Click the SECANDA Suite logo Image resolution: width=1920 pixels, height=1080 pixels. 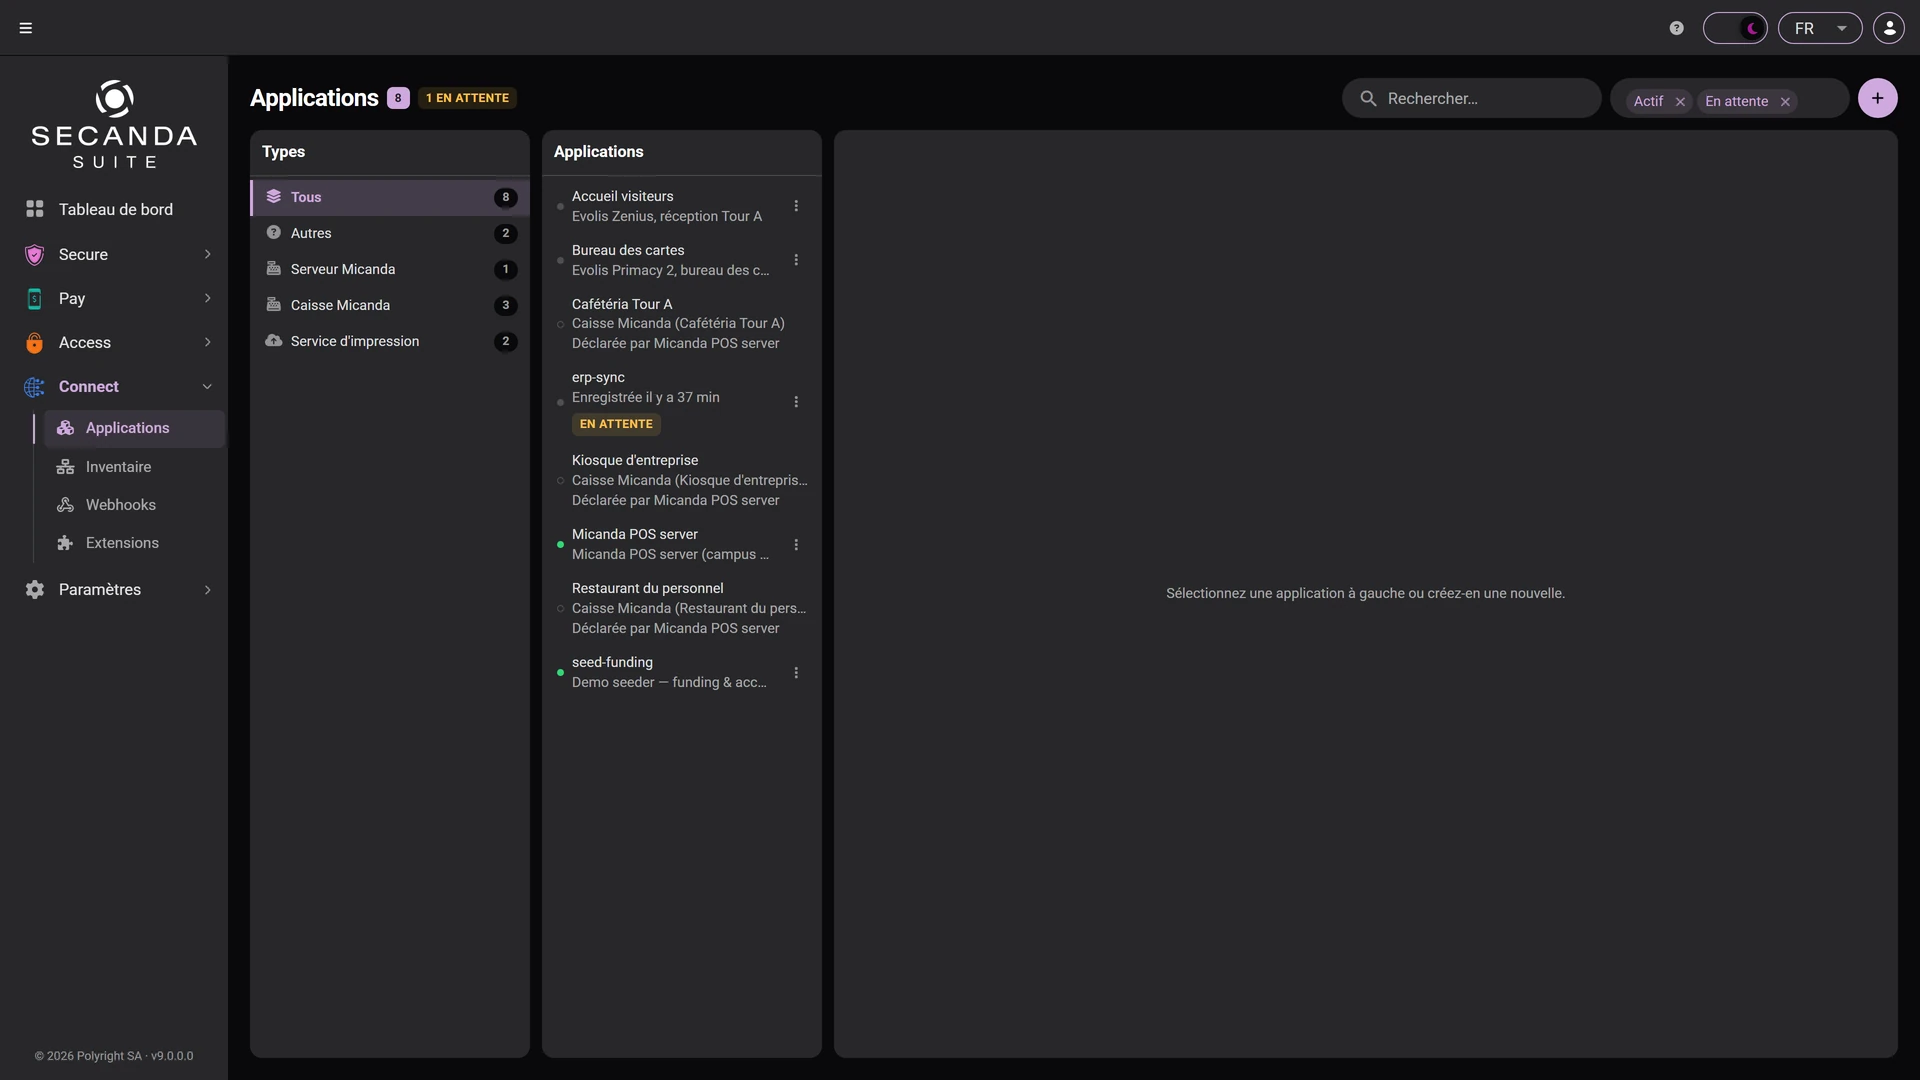click(114, 124)
